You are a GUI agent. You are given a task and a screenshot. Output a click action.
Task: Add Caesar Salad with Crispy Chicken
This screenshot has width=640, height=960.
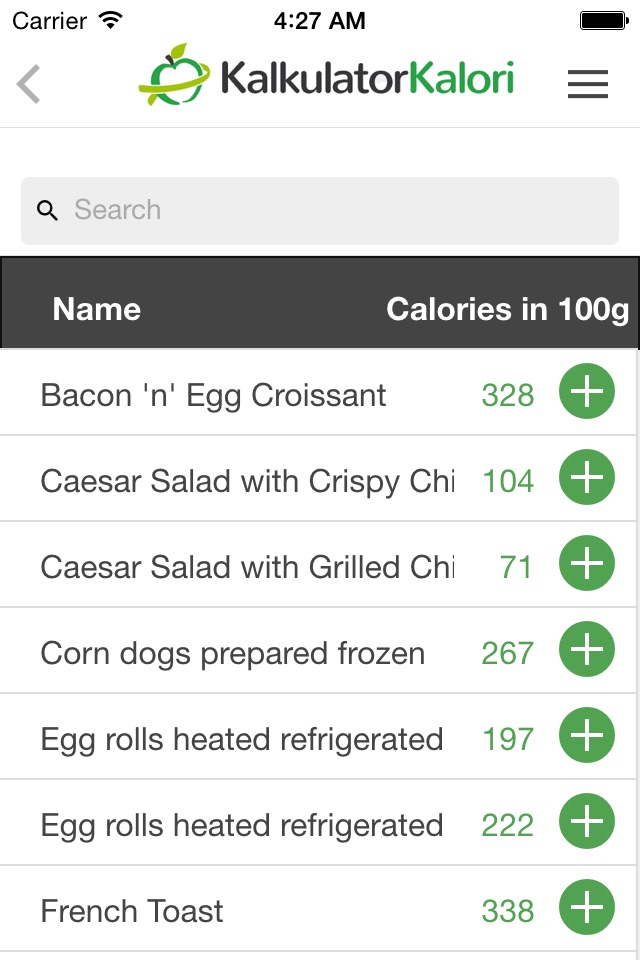(x=587, y=477)
